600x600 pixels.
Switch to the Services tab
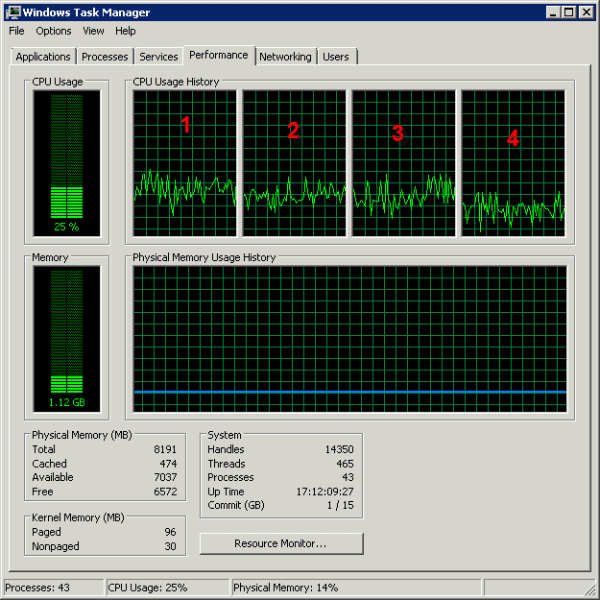coord(158,57)
